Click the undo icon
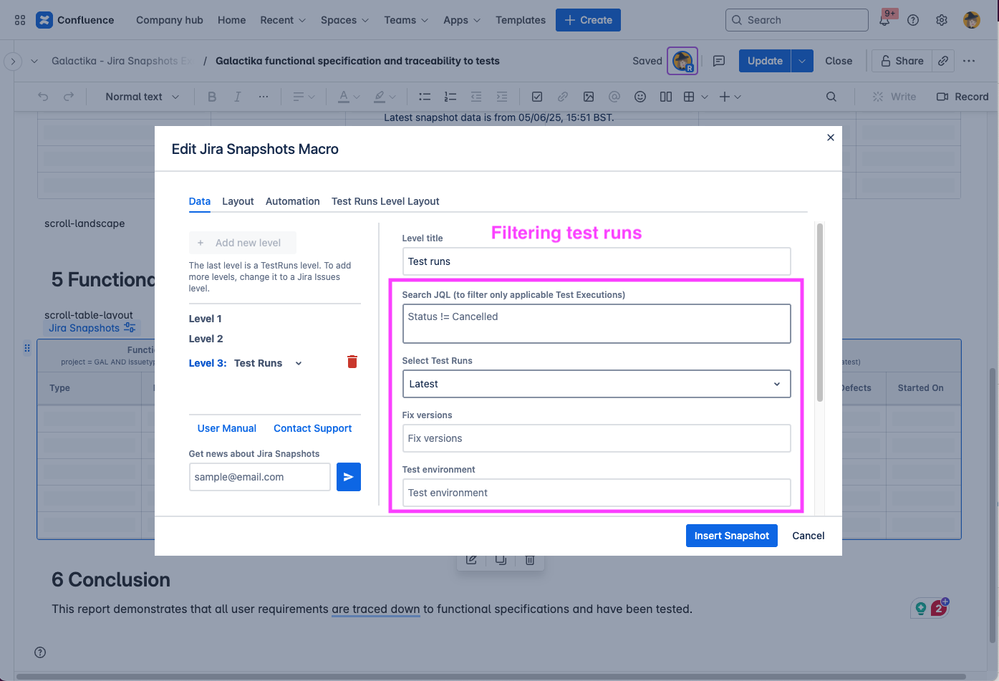This screenshot has width=999, height=681. [43, 97]
